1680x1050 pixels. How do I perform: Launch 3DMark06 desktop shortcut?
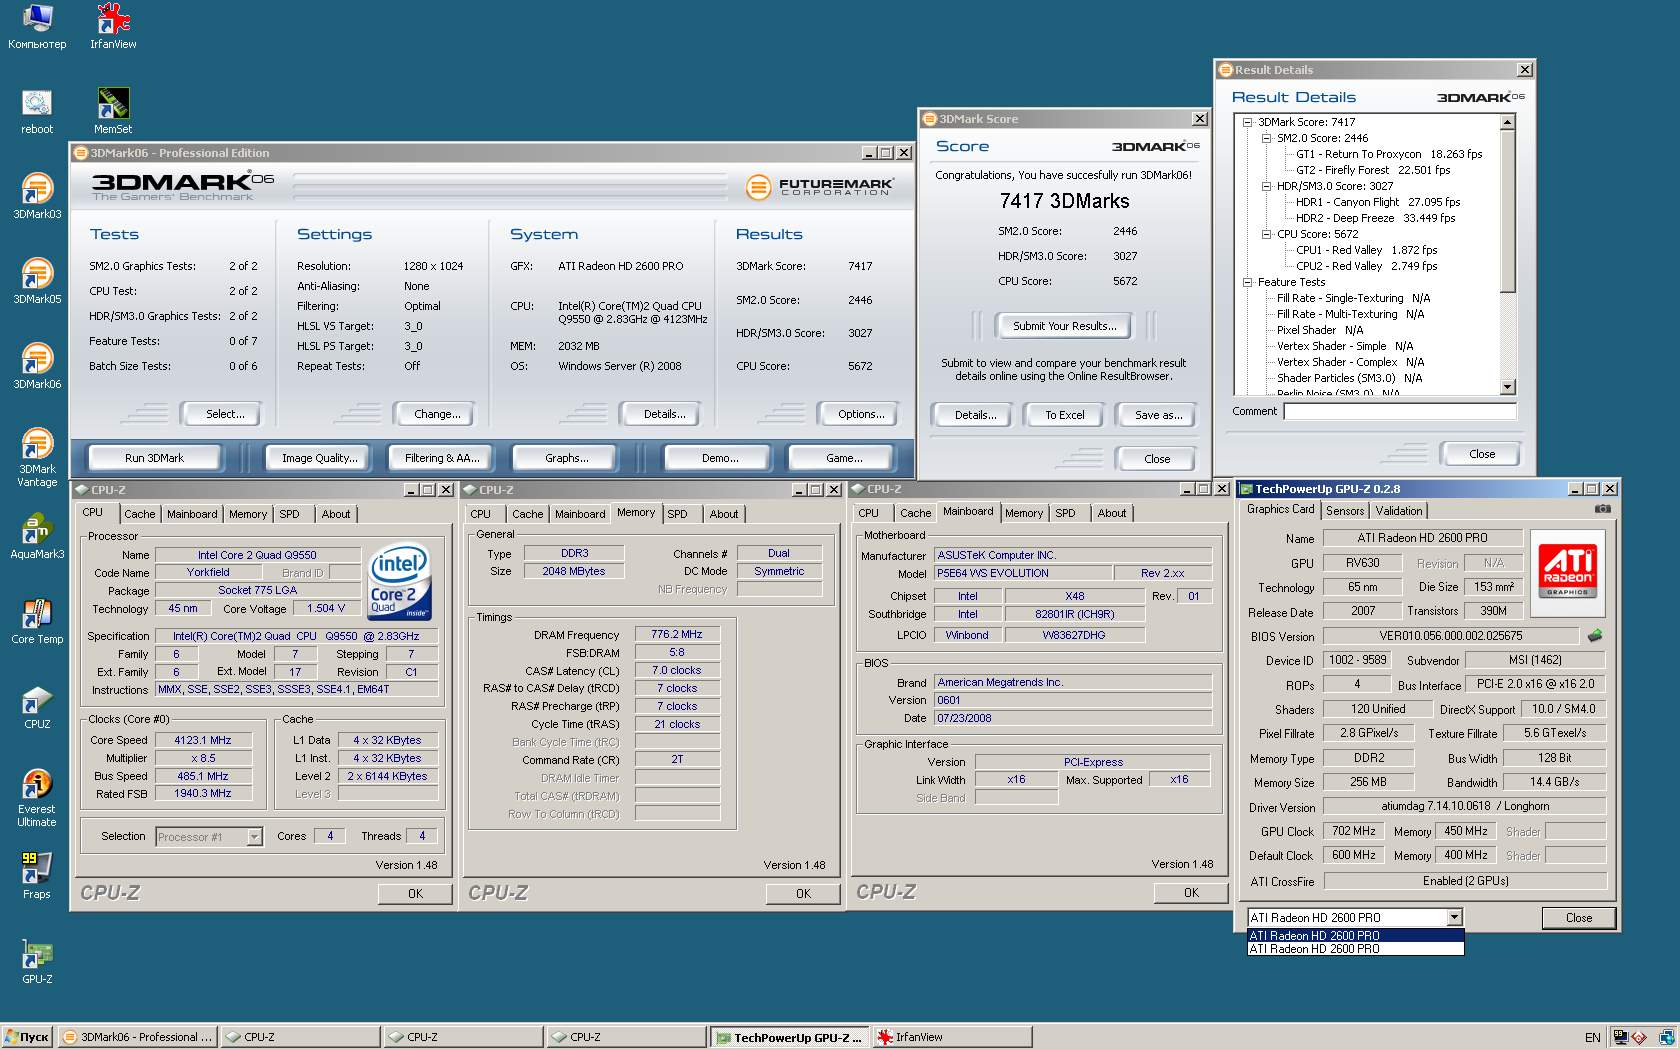coord(37,367)
